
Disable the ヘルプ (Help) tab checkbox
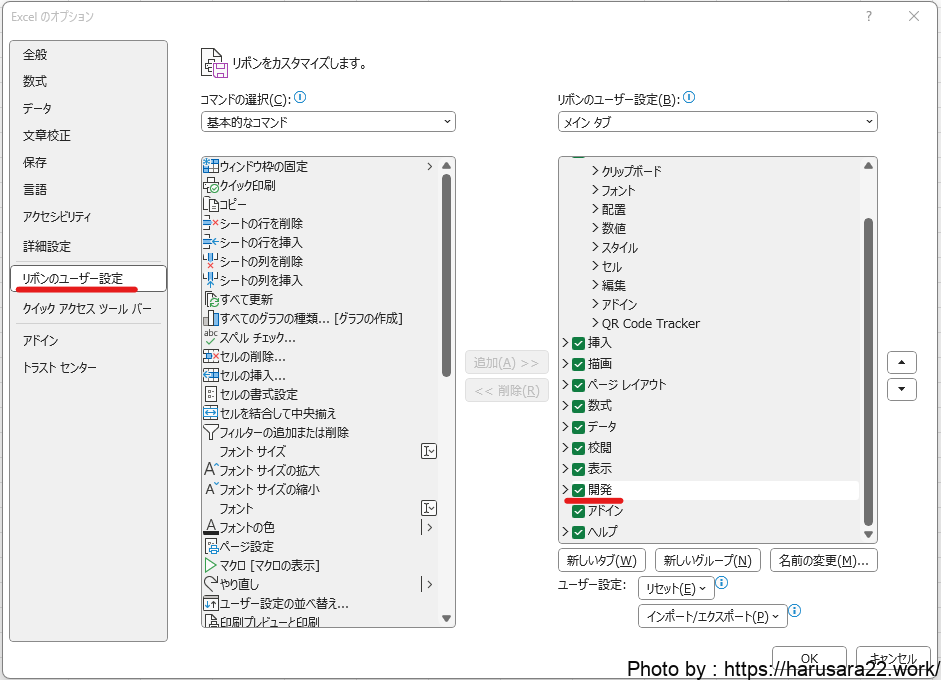pyautogui.click(x=578, y=532)
